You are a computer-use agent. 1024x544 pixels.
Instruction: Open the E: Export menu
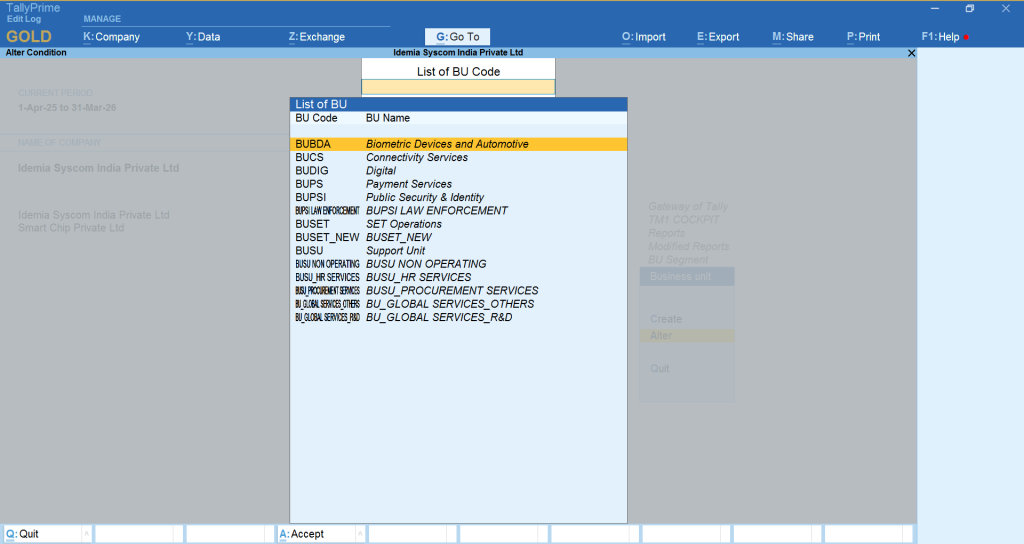[x=718, y=37]
